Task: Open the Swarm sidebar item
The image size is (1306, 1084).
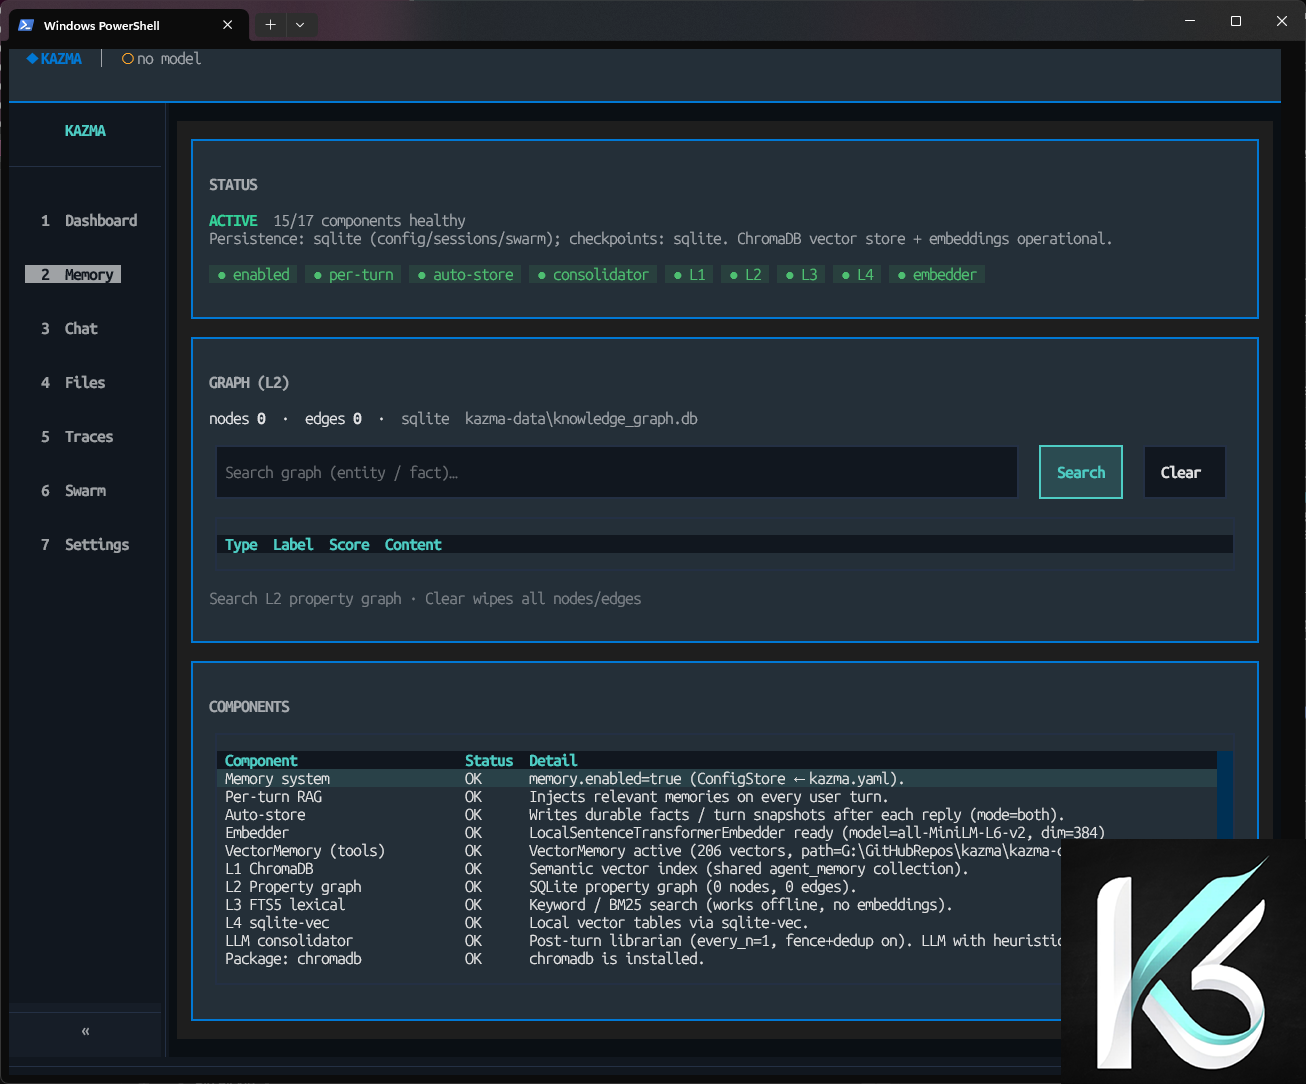Action: (73, 491)
